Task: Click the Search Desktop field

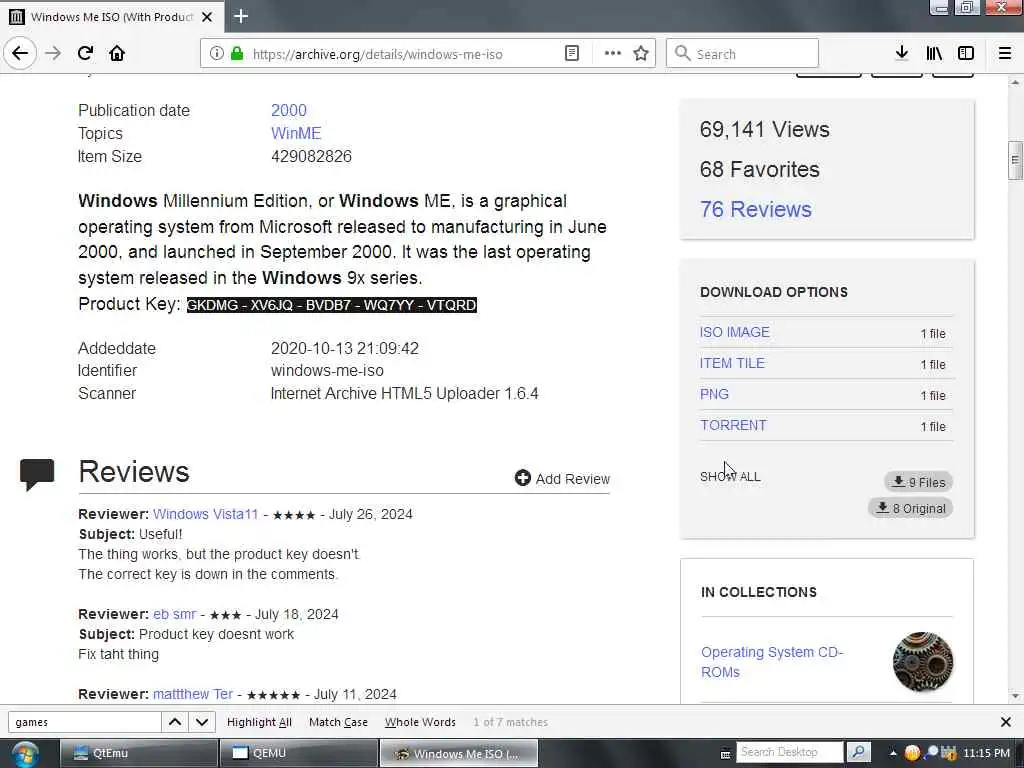Action: pyautogui.click(x=790, y=752)
